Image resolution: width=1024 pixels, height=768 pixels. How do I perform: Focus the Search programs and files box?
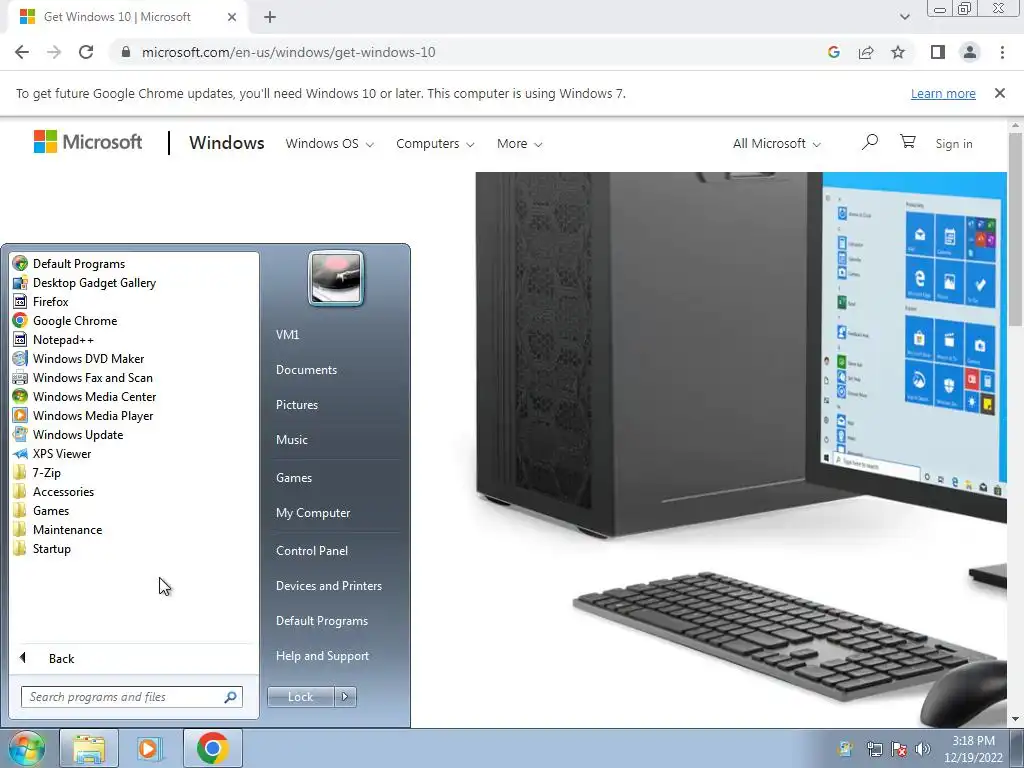(x=131, y=697)
